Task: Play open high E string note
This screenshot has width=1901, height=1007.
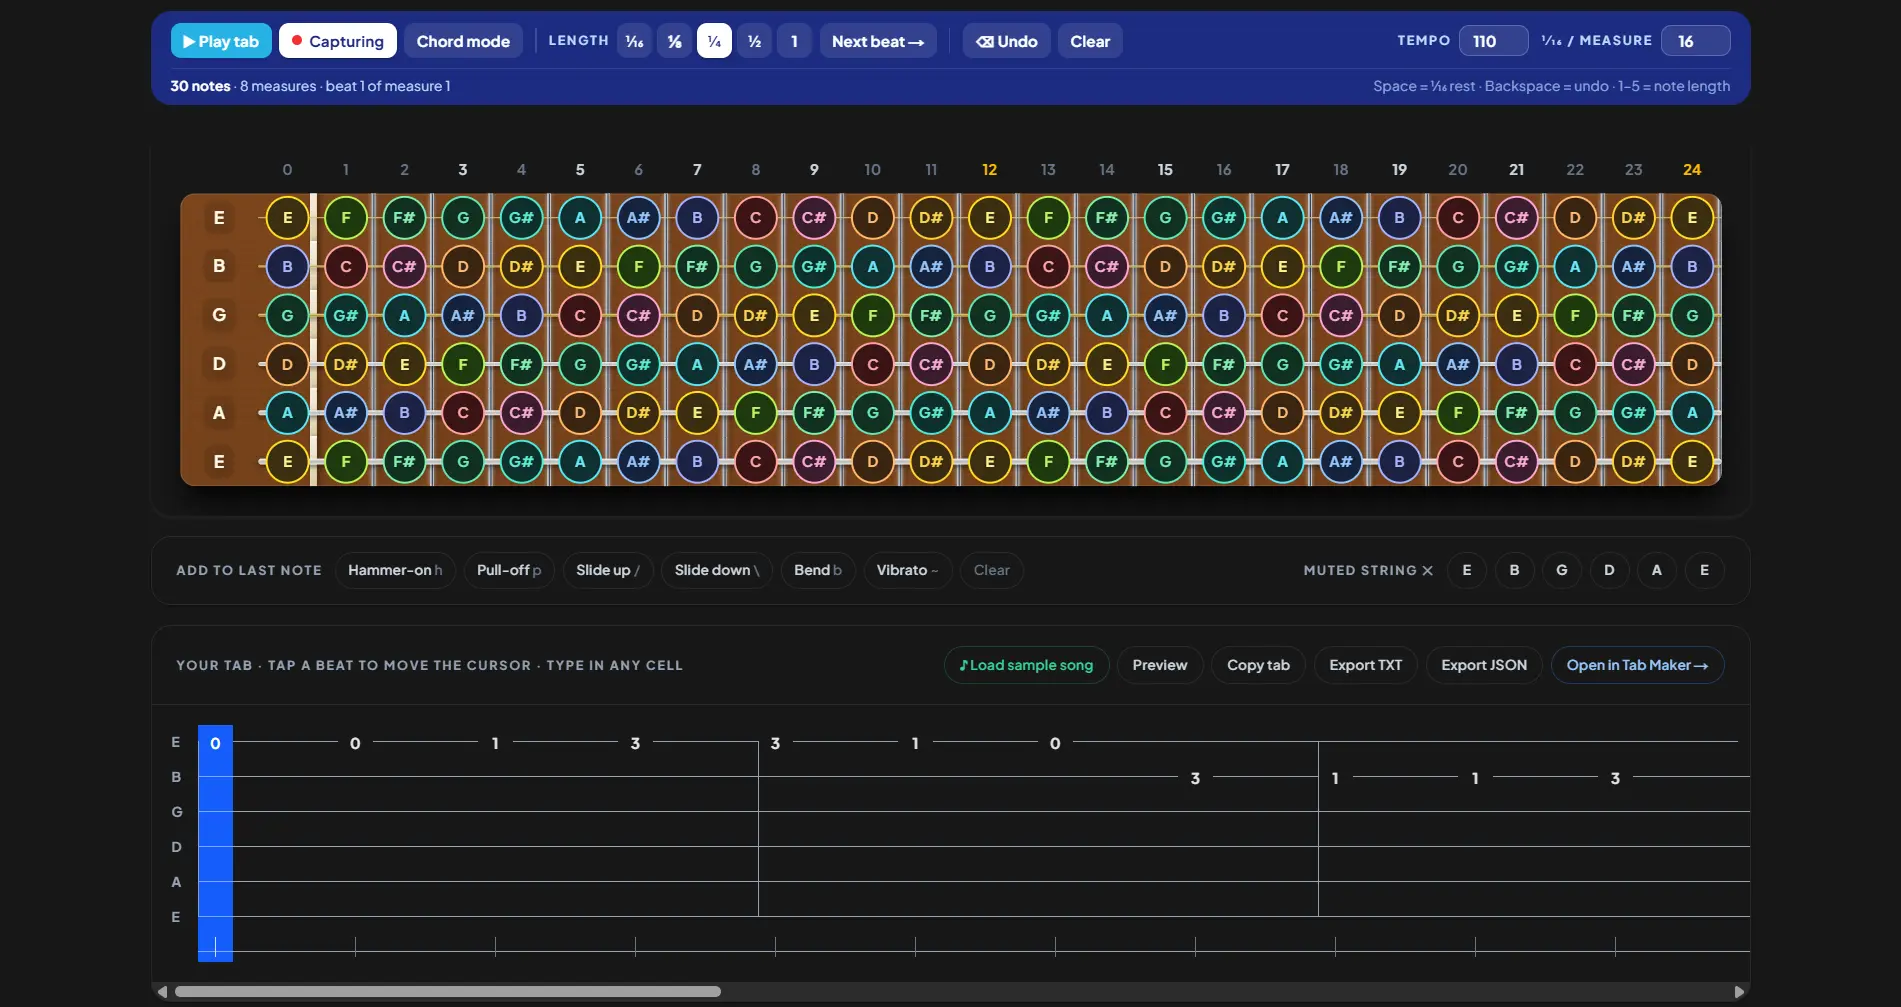Action: coord(287,217)
